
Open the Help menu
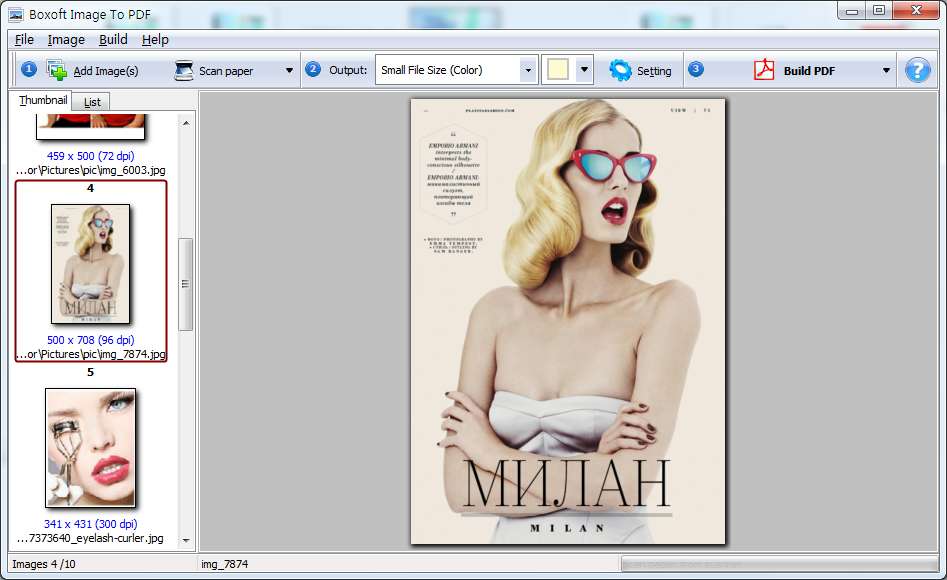155,39
